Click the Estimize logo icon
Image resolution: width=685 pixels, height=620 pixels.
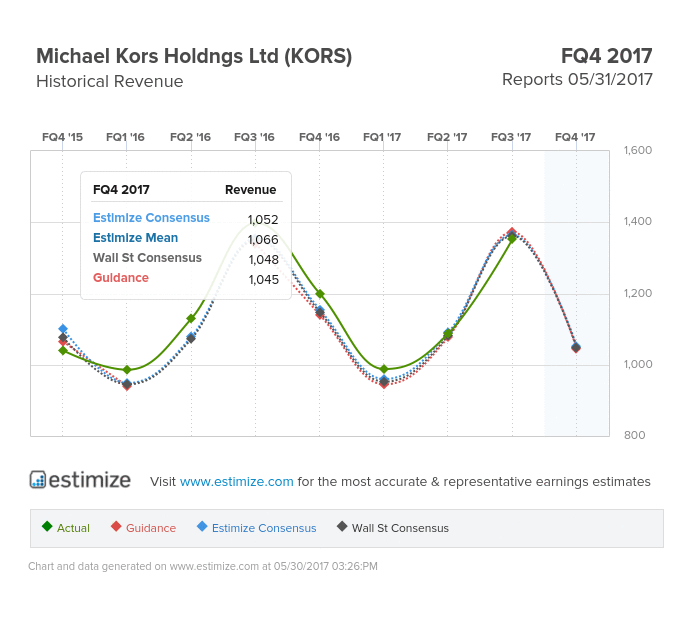point(38,479)
